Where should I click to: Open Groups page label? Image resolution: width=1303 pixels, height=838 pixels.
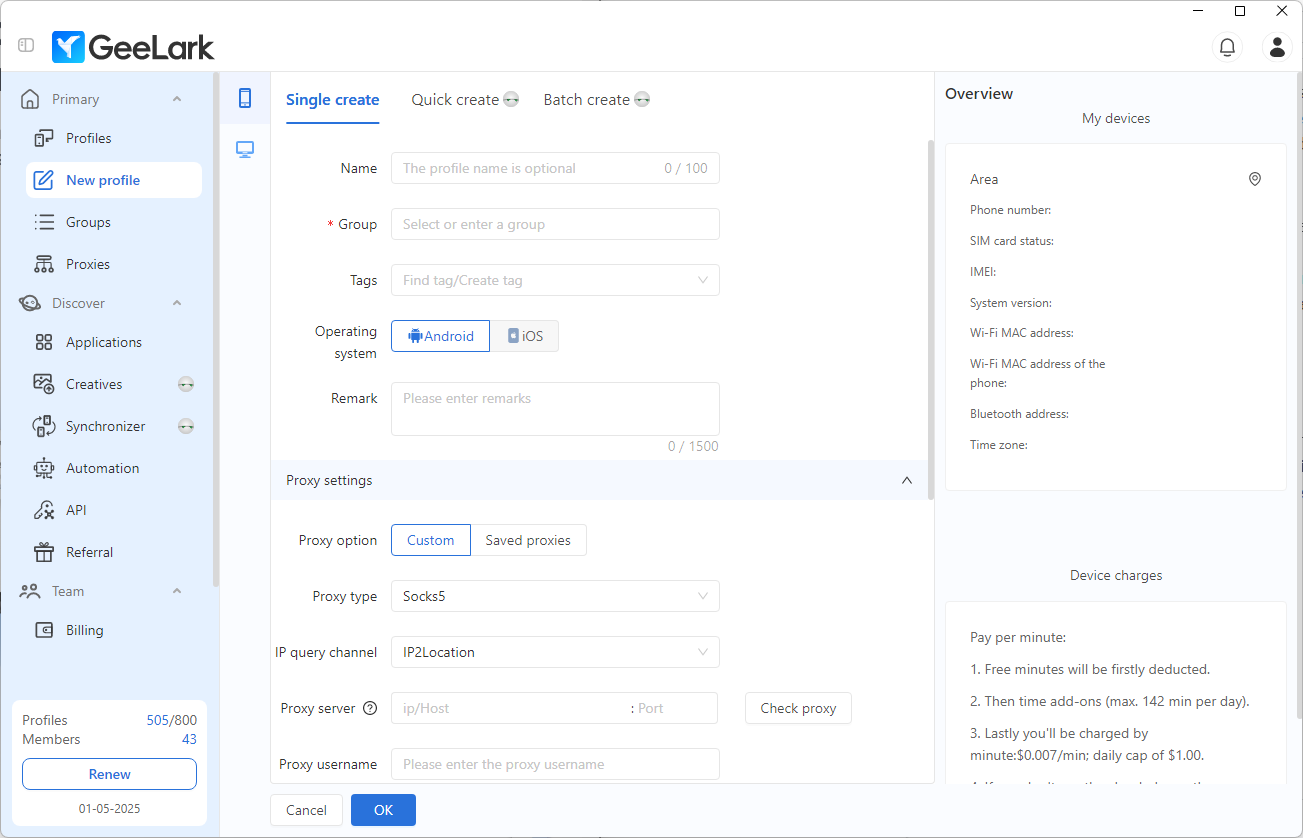pyautogui.click(x=88, y=222)
